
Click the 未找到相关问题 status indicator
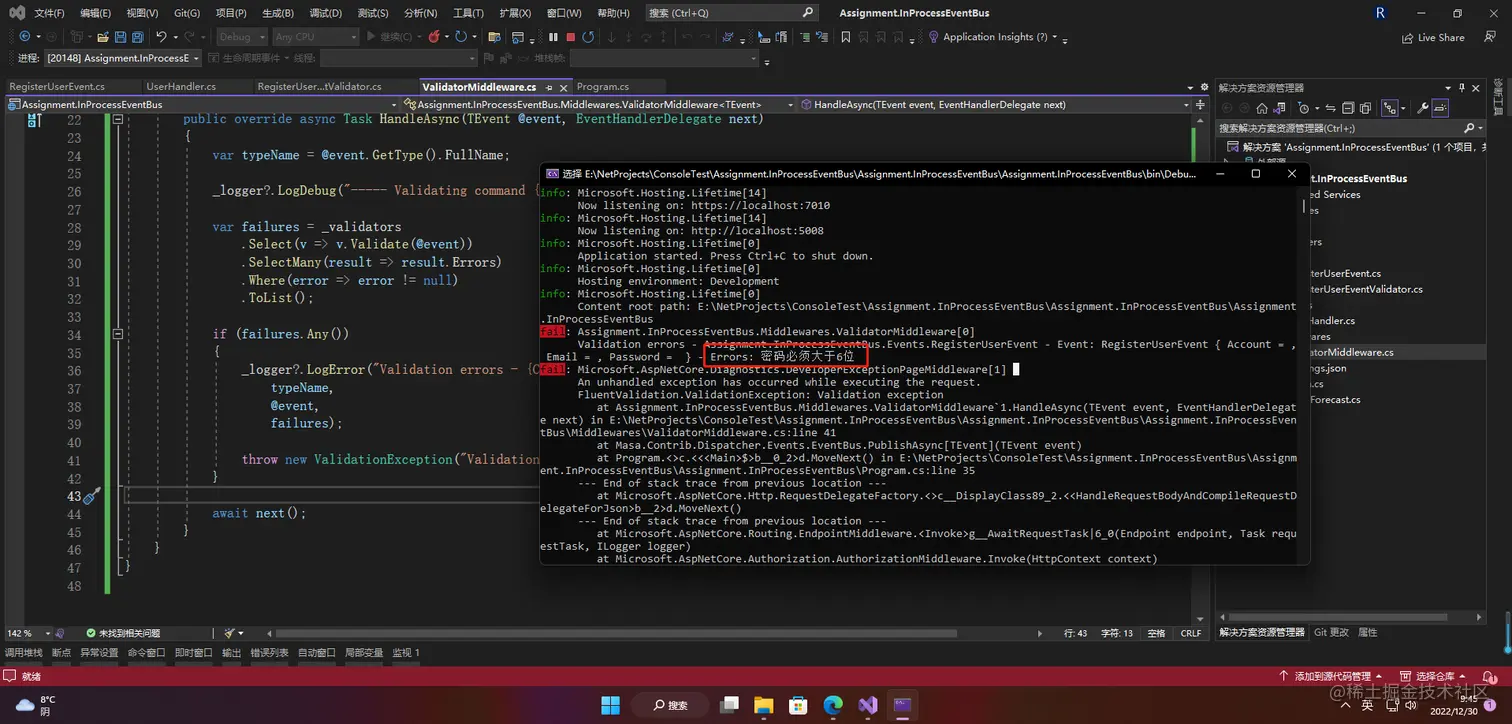click(x=122, y=633)
